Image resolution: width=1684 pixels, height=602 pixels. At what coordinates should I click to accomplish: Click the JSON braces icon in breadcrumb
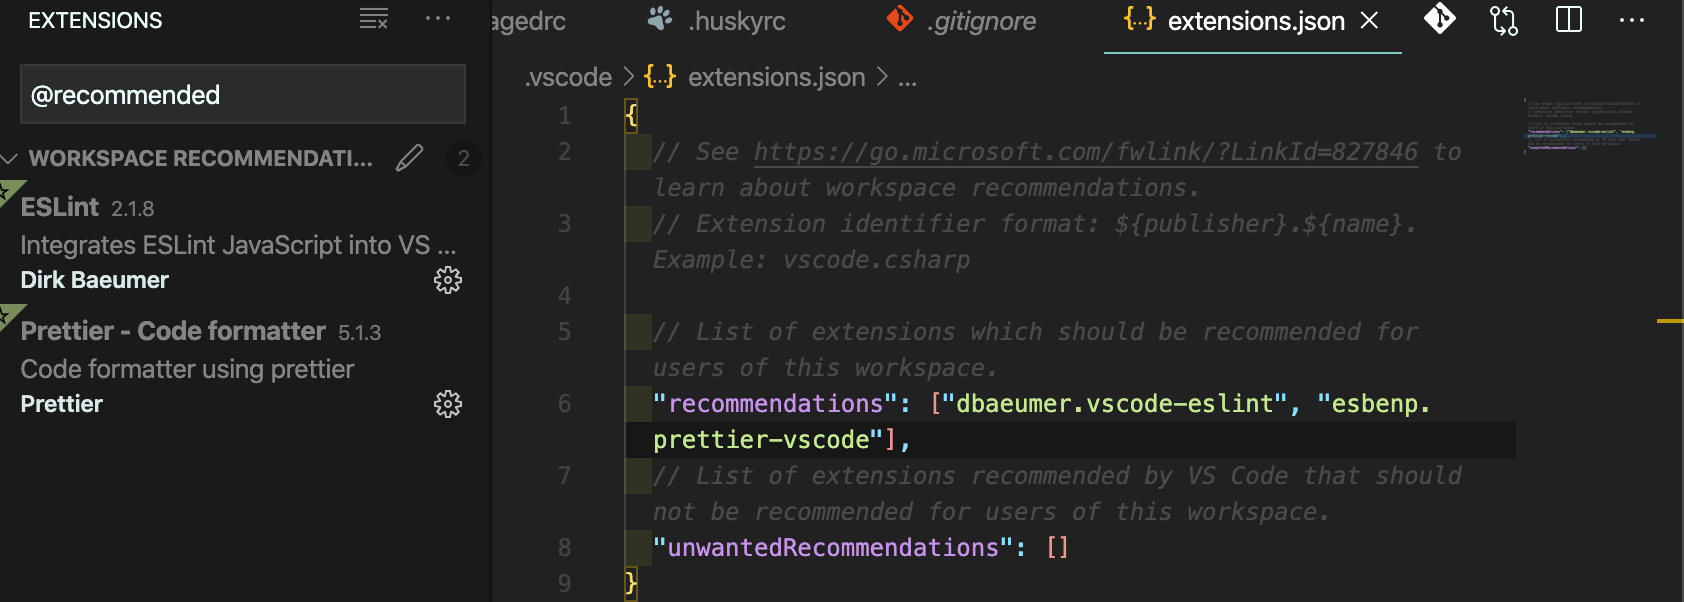click(x=659, y=76)
